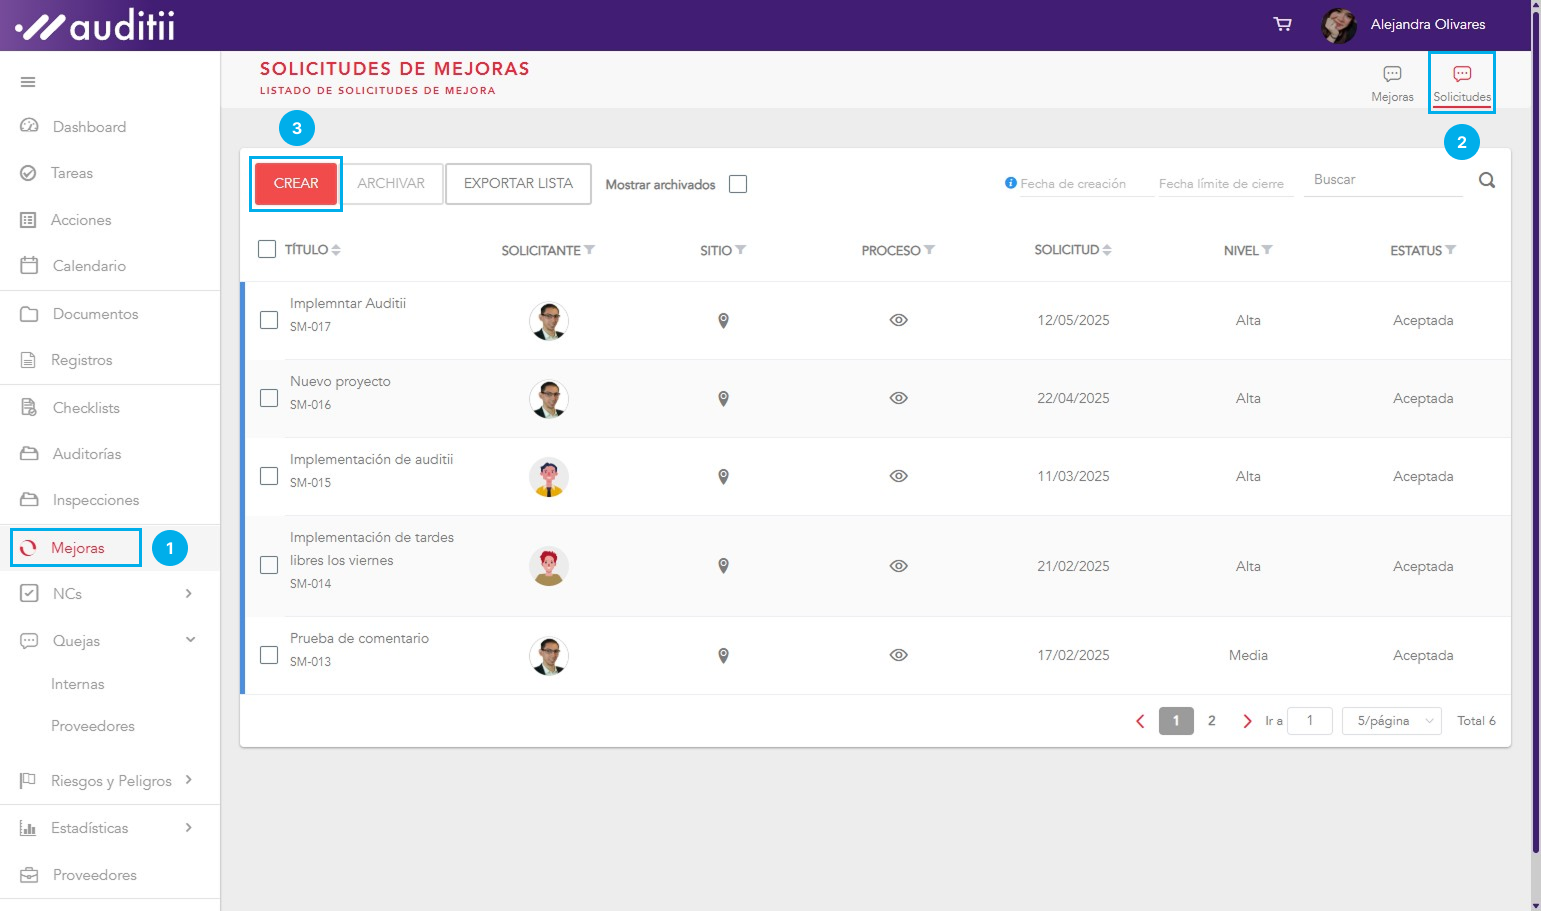
Task: Click the location pin for SM-017
Action: coord(723,321)
